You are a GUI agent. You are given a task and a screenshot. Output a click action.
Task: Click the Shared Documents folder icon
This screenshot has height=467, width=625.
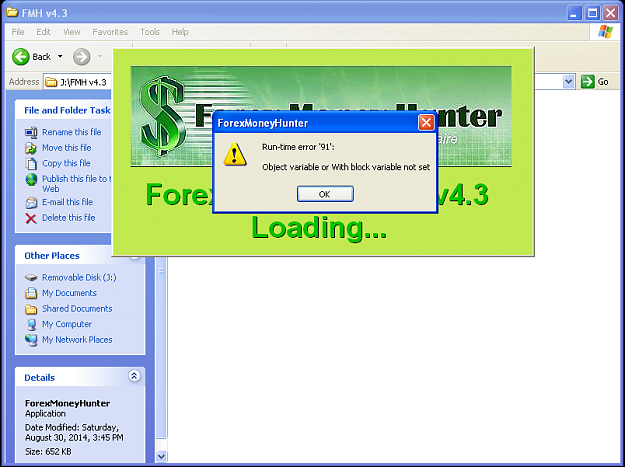pos(31,309)
